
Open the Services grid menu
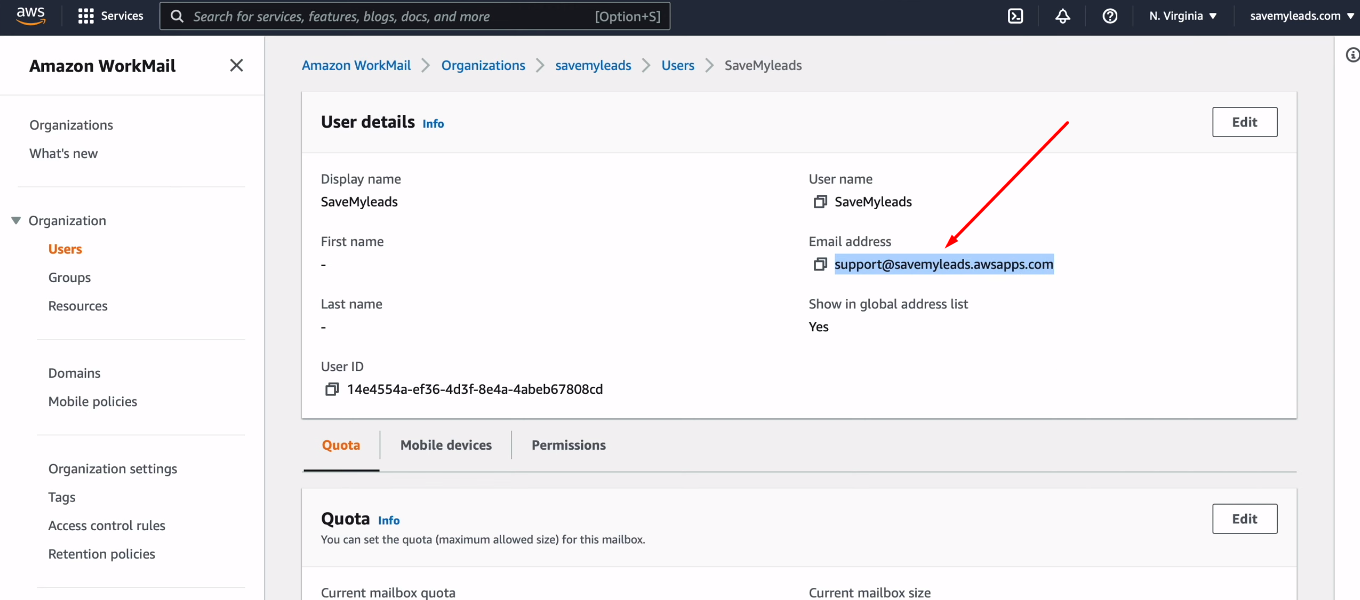point(110,16)
